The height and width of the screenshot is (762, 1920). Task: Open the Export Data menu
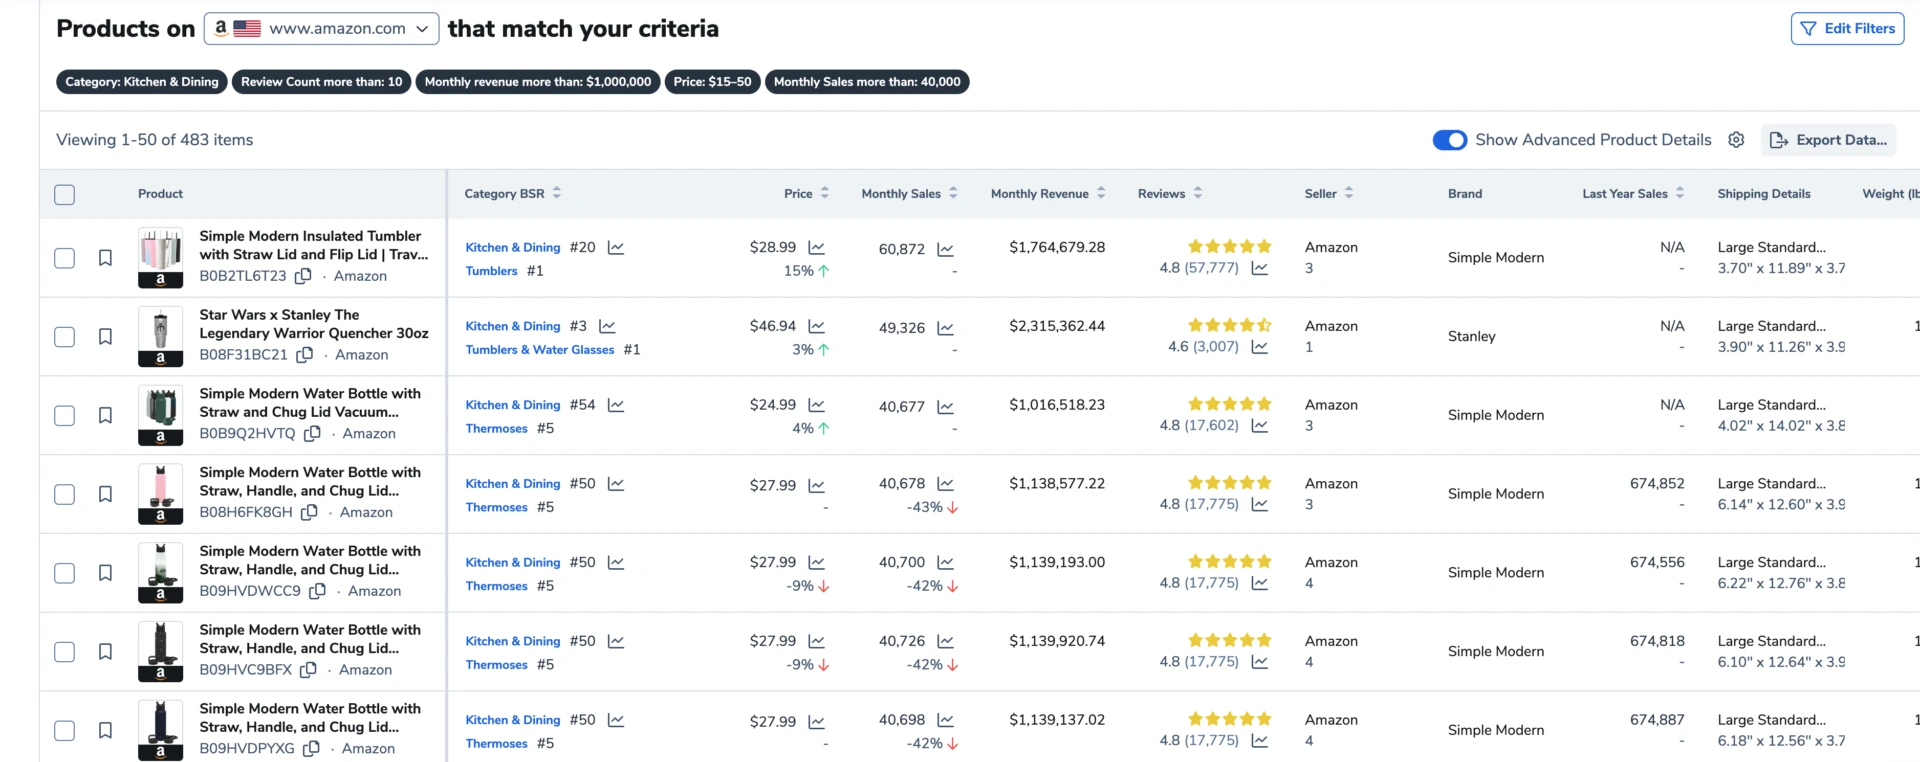(x=1828, y=140)
